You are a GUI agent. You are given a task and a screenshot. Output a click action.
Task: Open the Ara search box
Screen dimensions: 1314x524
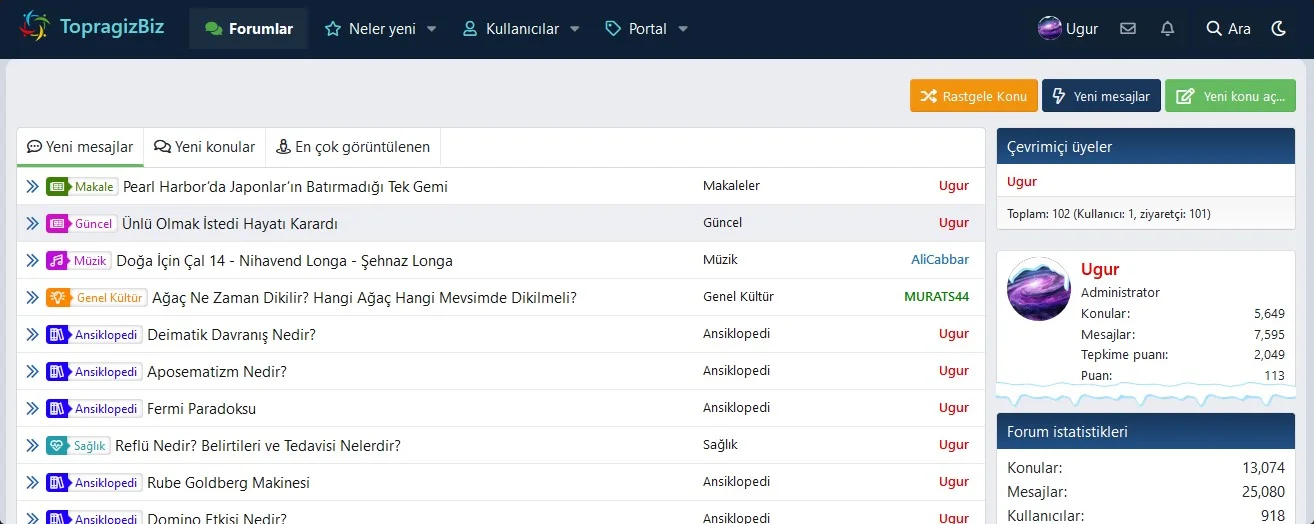[x=1229, y=29]
